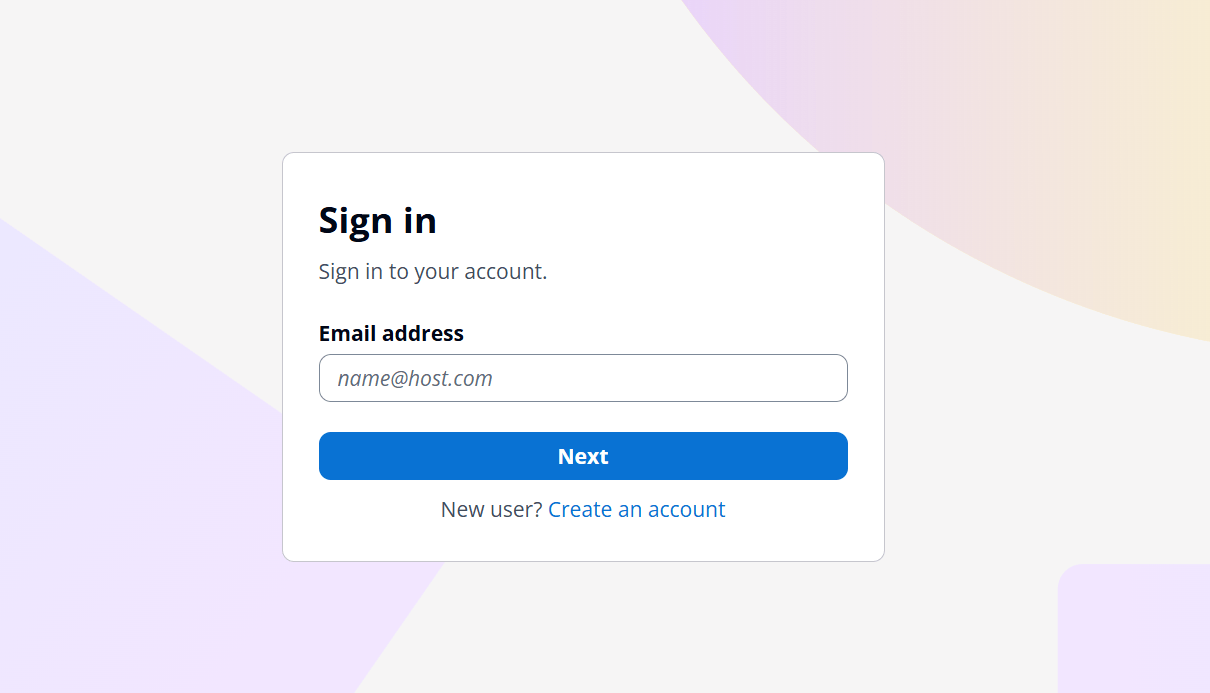Click the 'New user?' text

(x=491, y=510)
